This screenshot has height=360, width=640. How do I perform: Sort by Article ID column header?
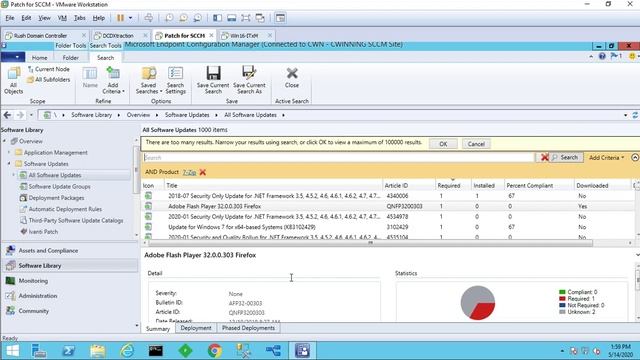coord(409,186)
